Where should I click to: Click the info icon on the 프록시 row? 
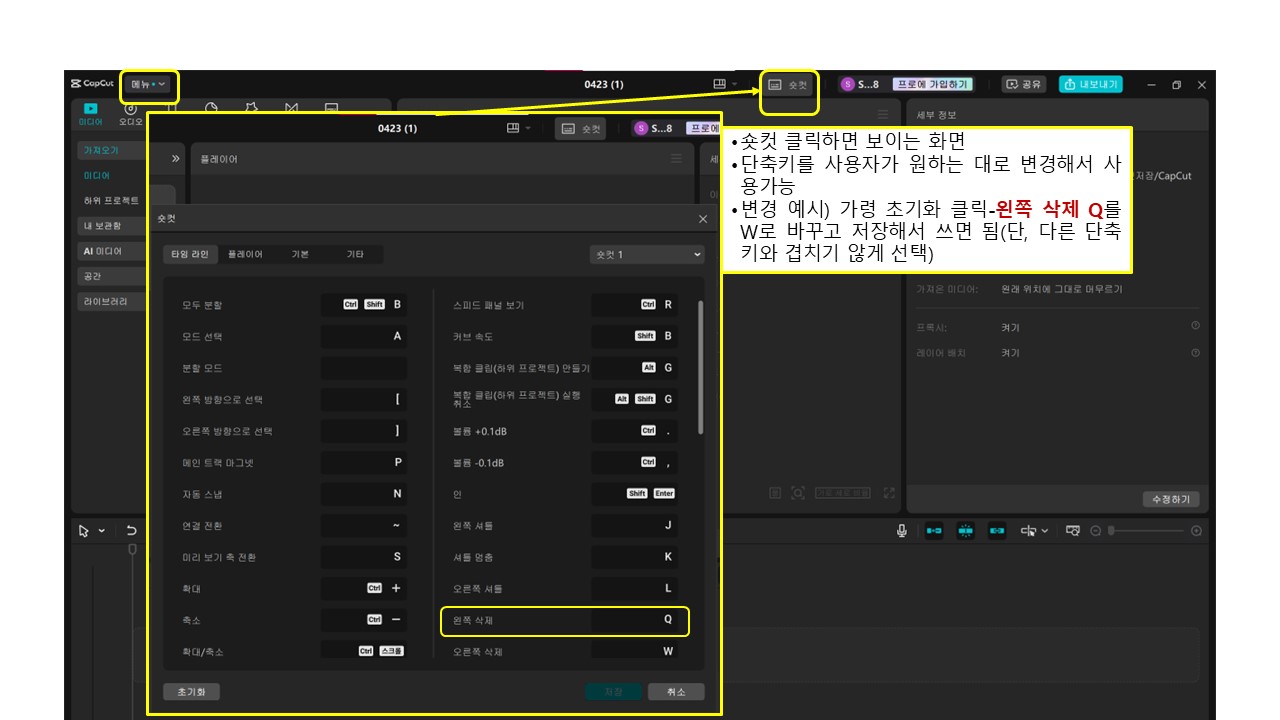tap(1195, 327)
